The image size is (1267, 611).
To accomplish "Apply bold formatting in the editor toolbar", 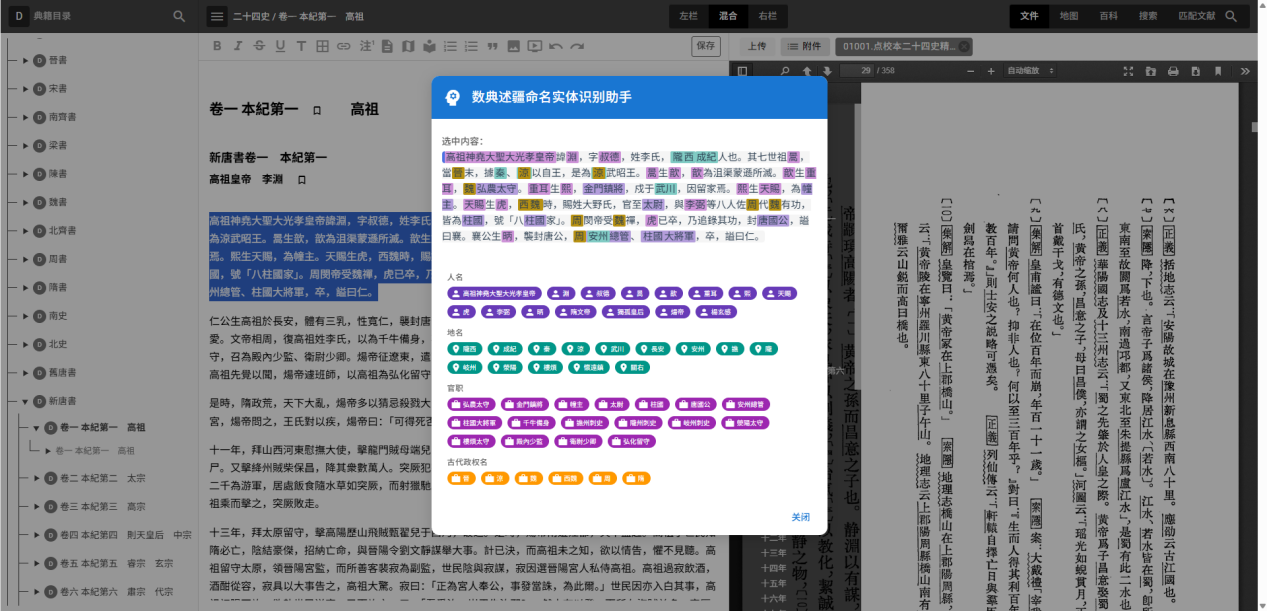I will 217,46.
